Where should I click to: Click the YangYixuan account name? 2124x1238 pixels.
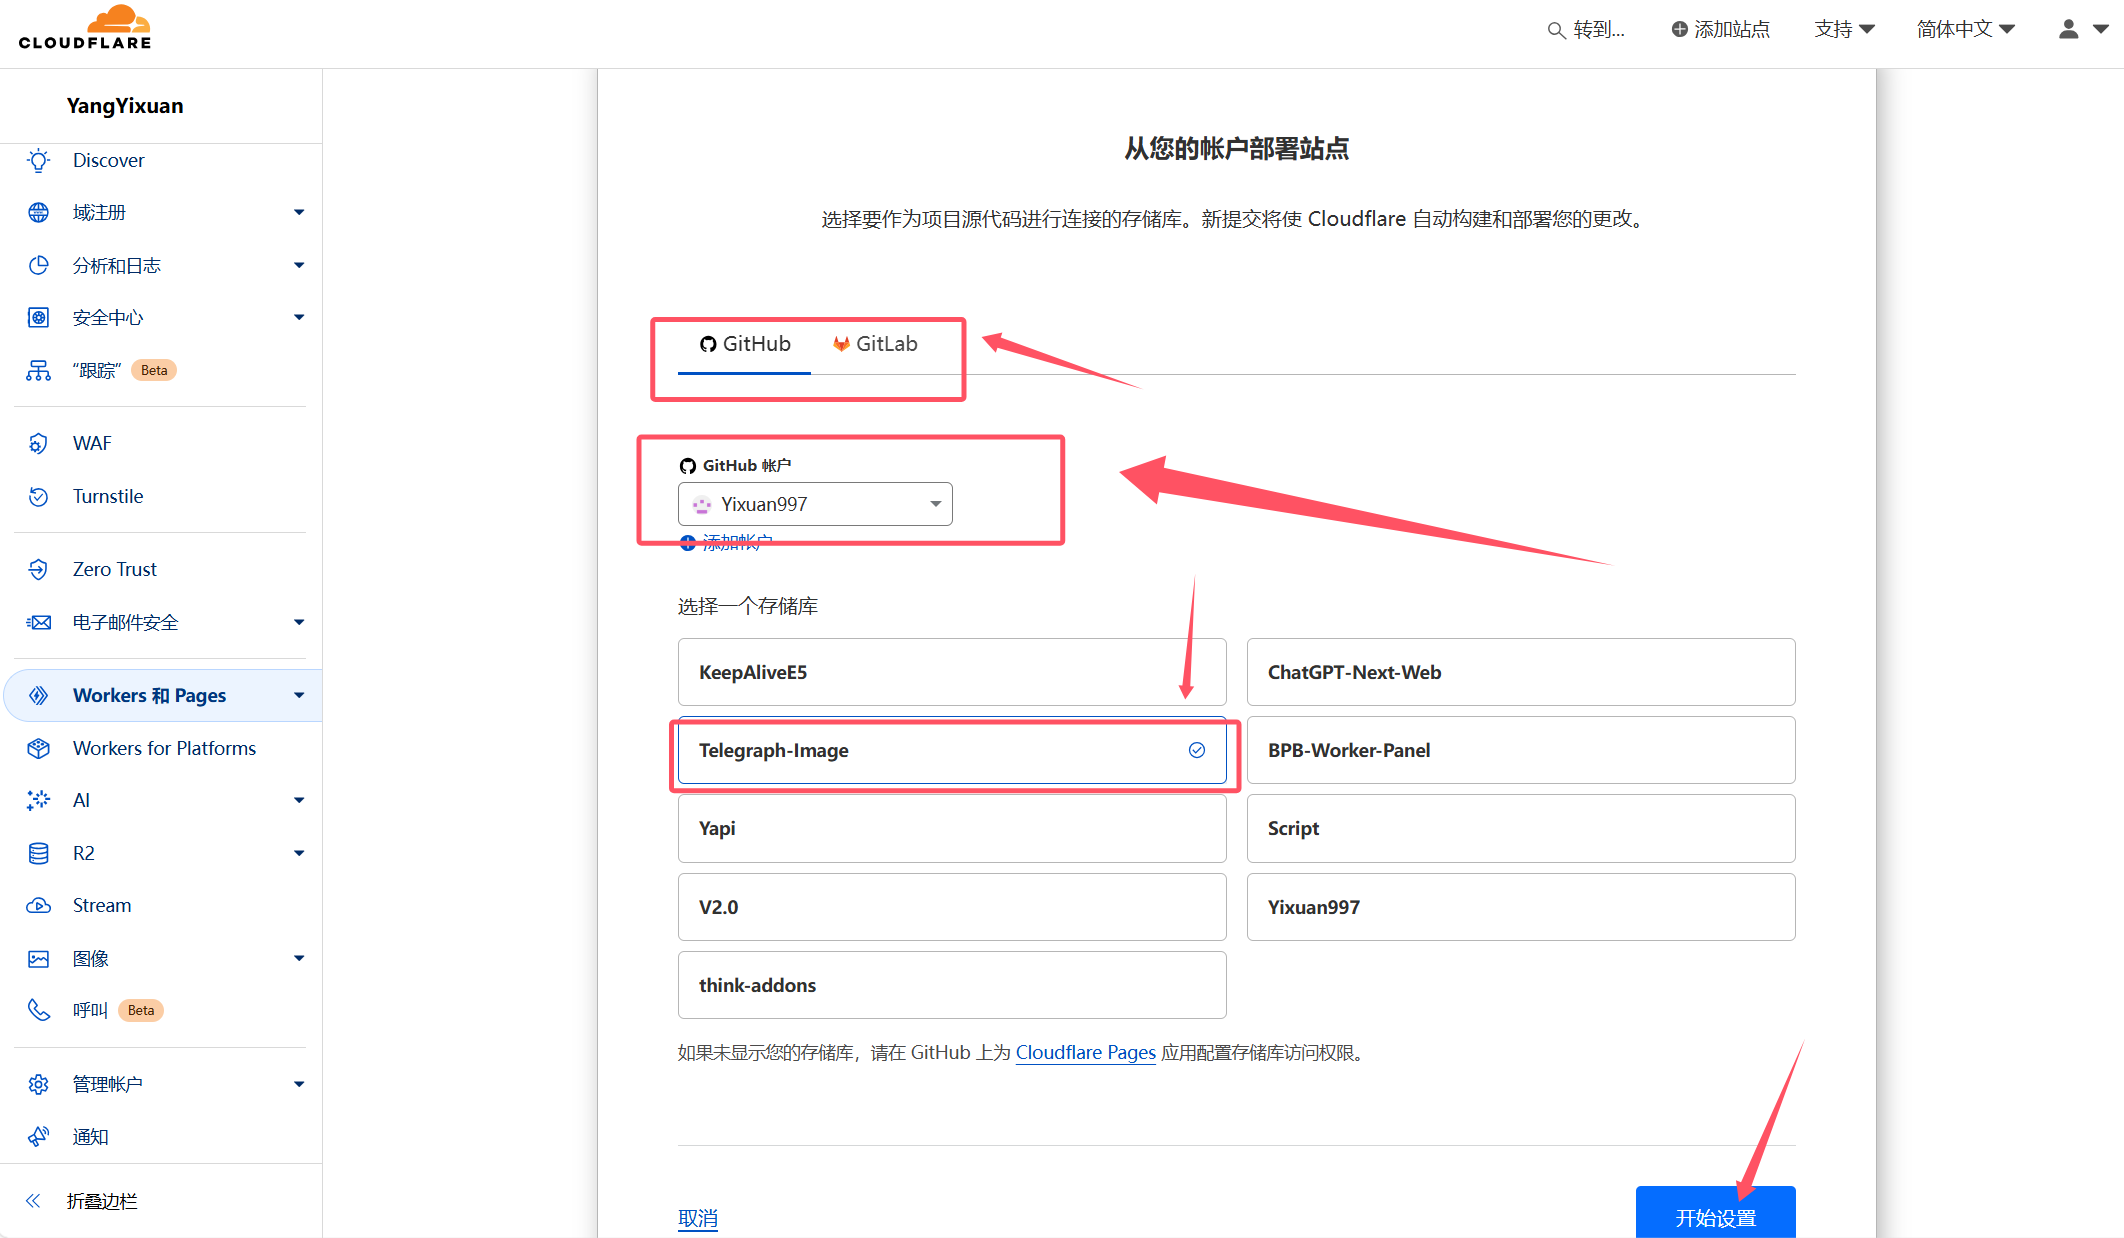click(x=125, y=106)
